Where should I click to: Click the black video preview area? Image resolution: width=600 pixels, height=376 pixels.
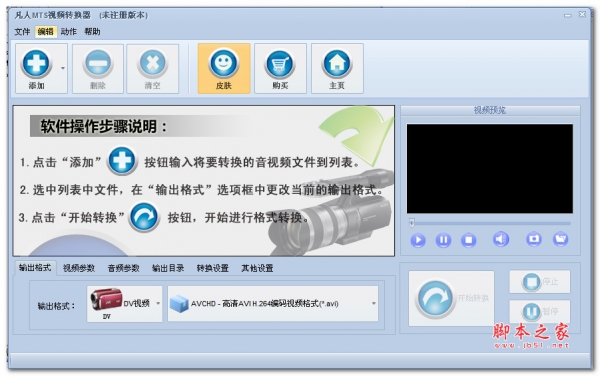(x=489, y=168)
